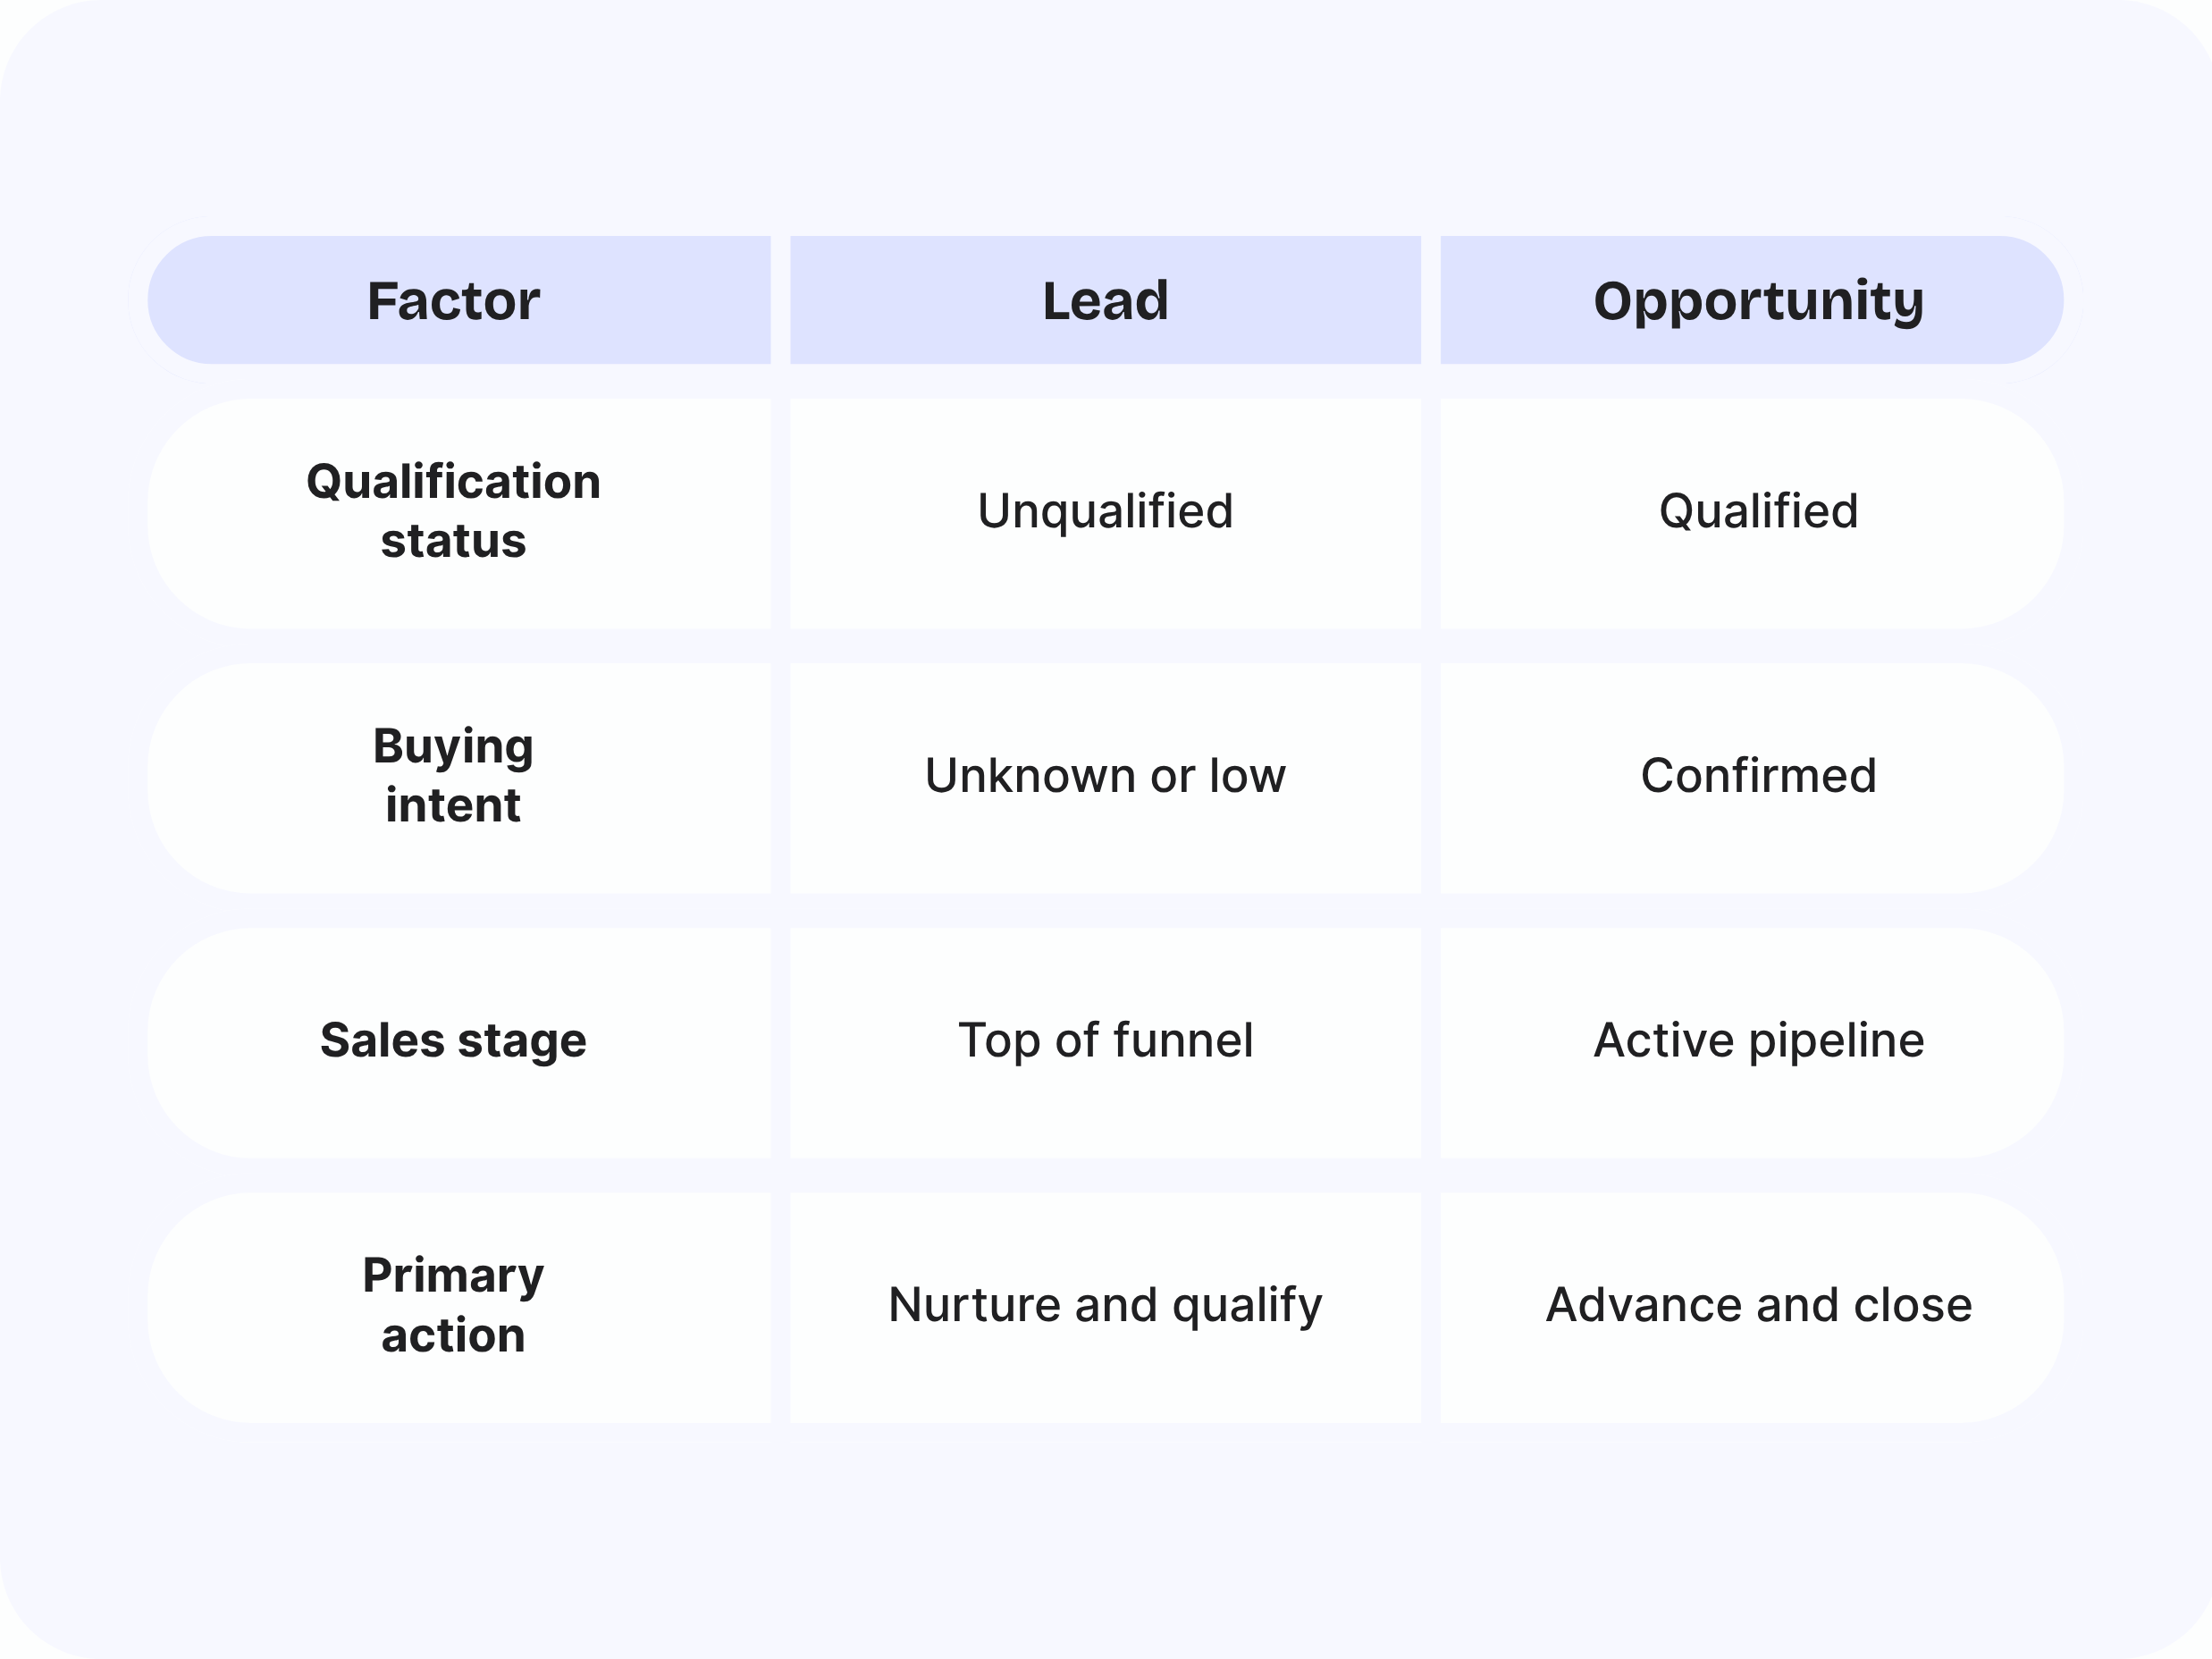Select the Nurture and qualify cell
This screenshot has width=2212, height=1659.
click(x=1105, y=1307)
